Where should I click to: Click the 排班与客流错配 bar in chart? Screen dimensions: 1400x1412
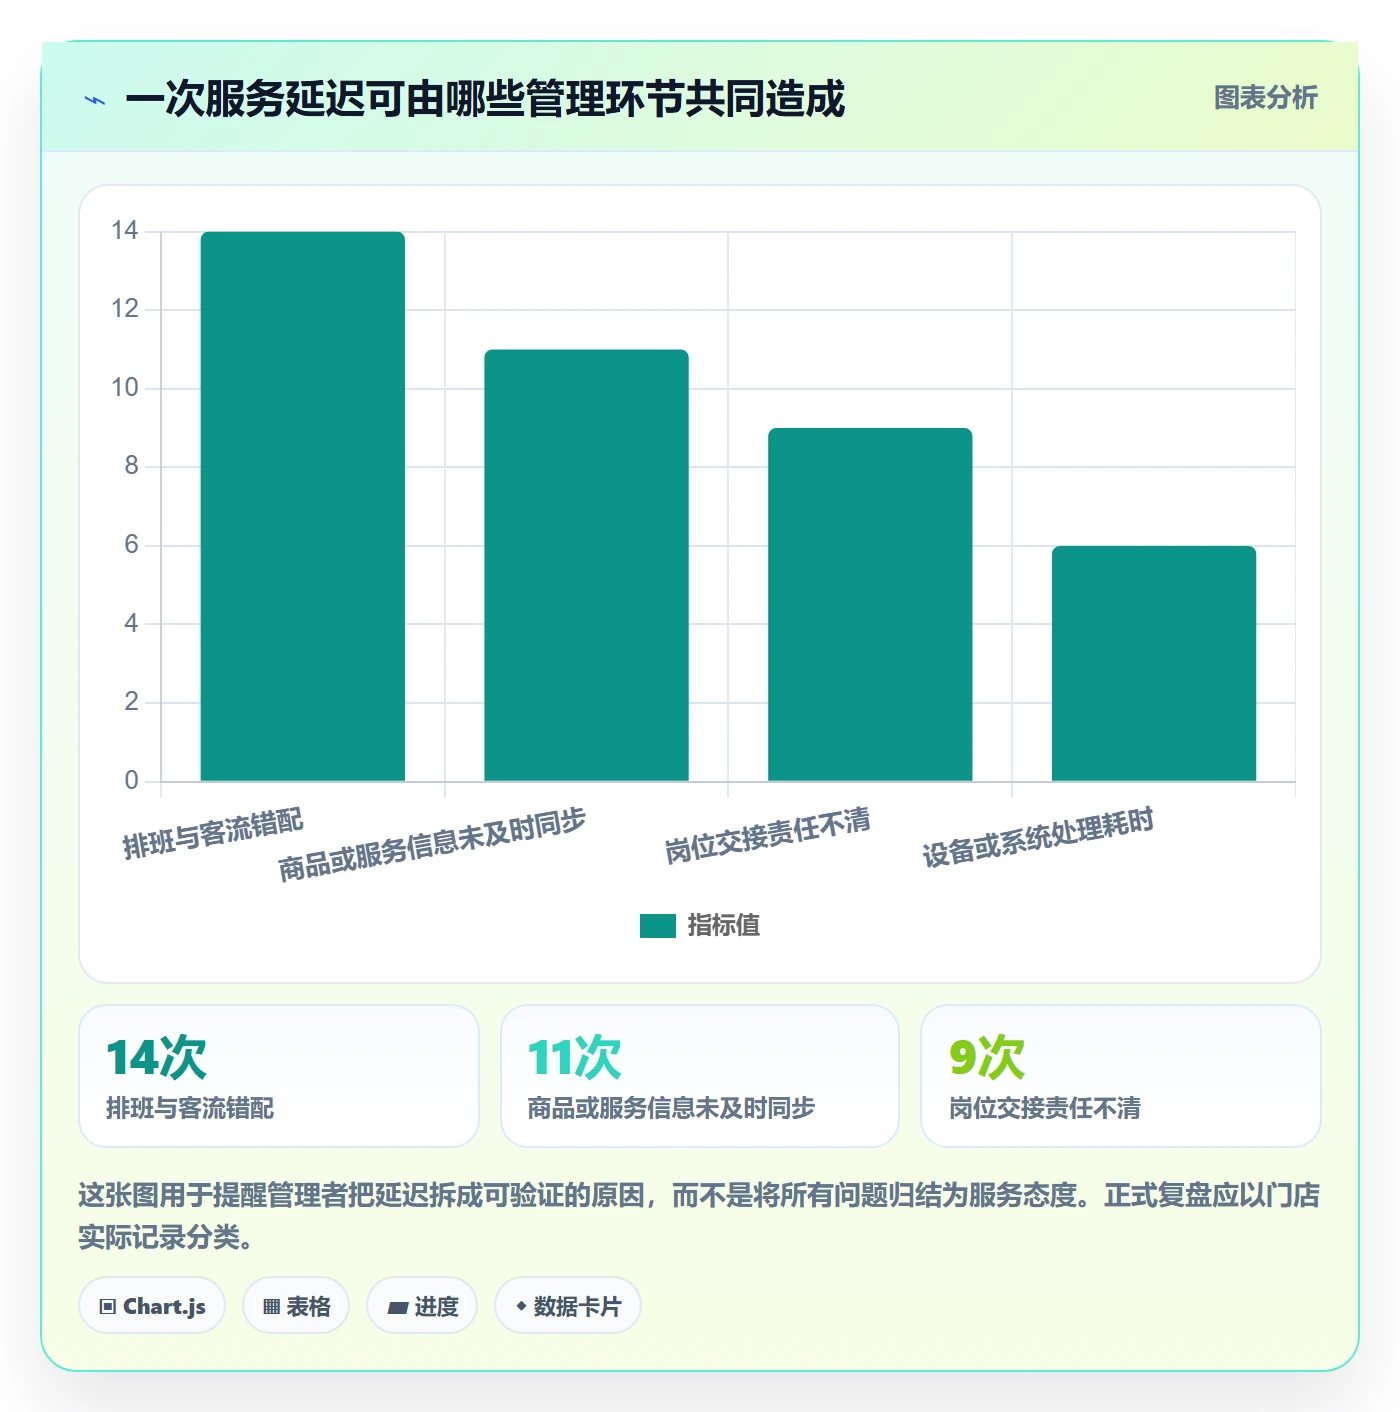coord(303,506)
